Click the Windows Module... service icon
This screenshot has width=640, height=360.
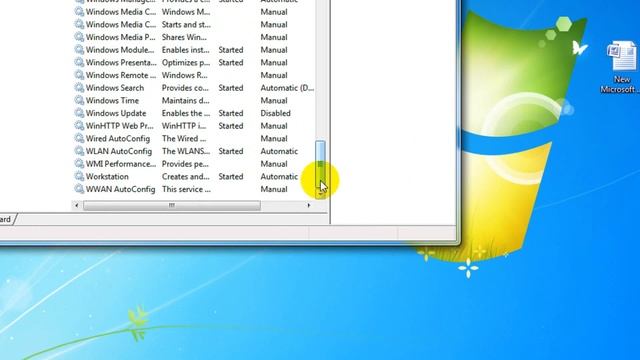click(x=79, y=50)
